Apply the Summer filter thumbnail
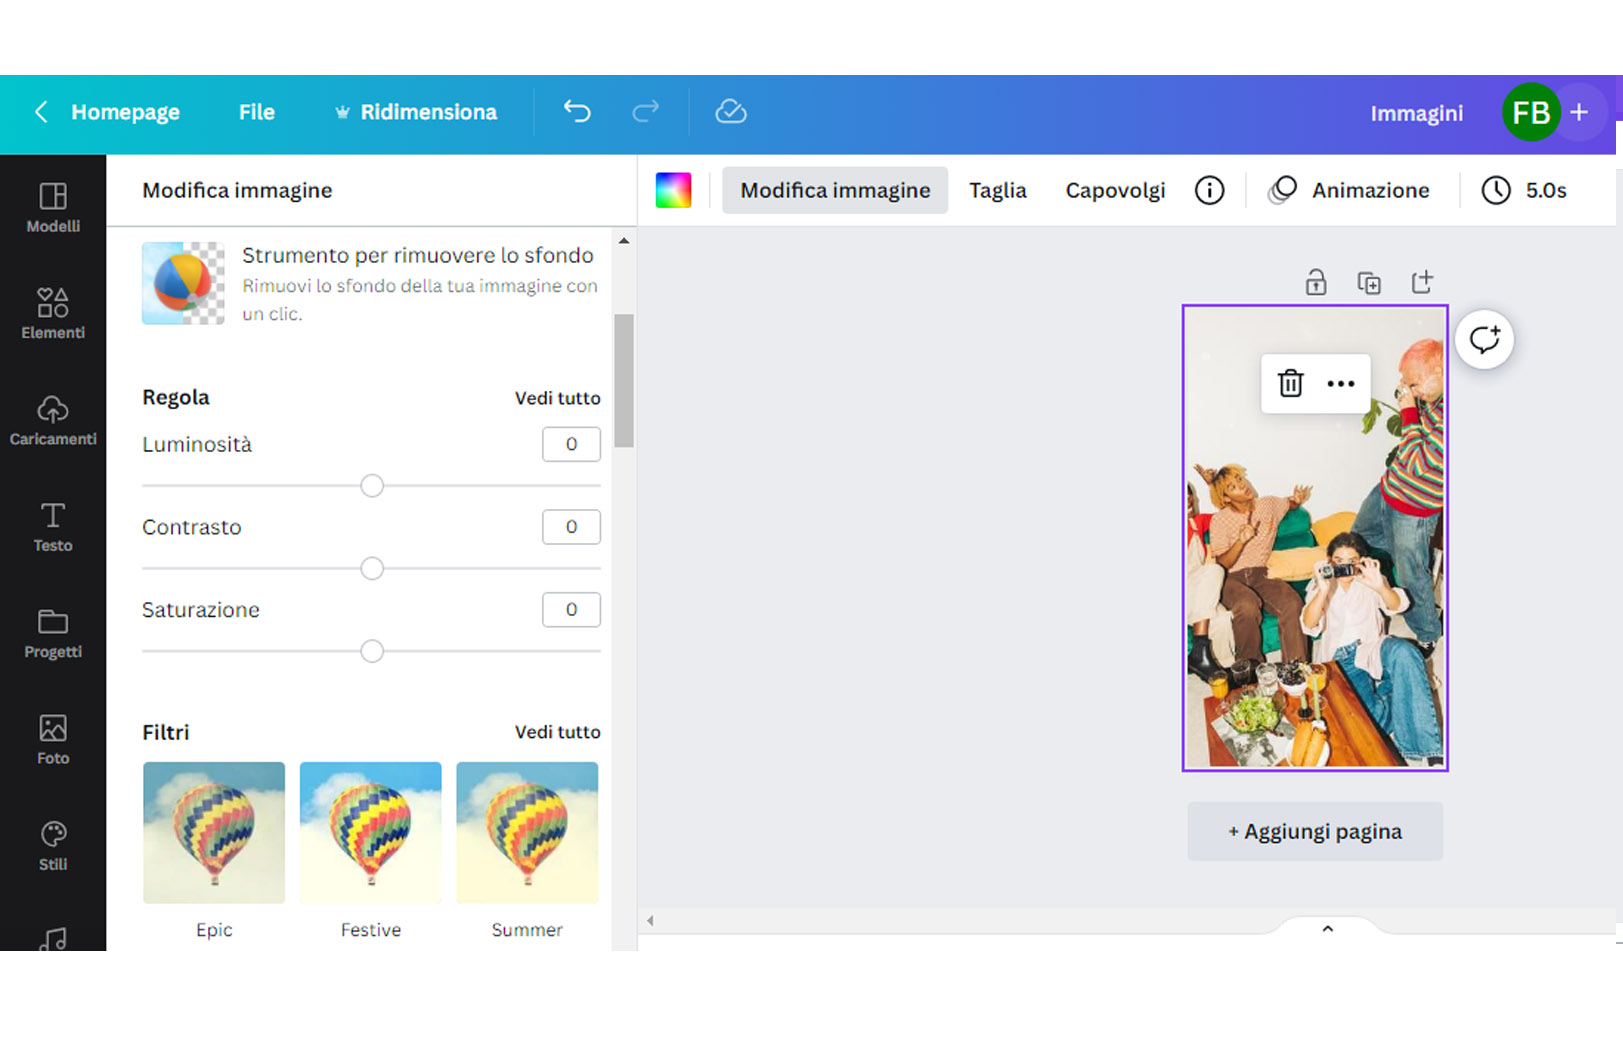Image resolution: width=1623 pixels, height=1038 pixels. [x=527, y=833]
